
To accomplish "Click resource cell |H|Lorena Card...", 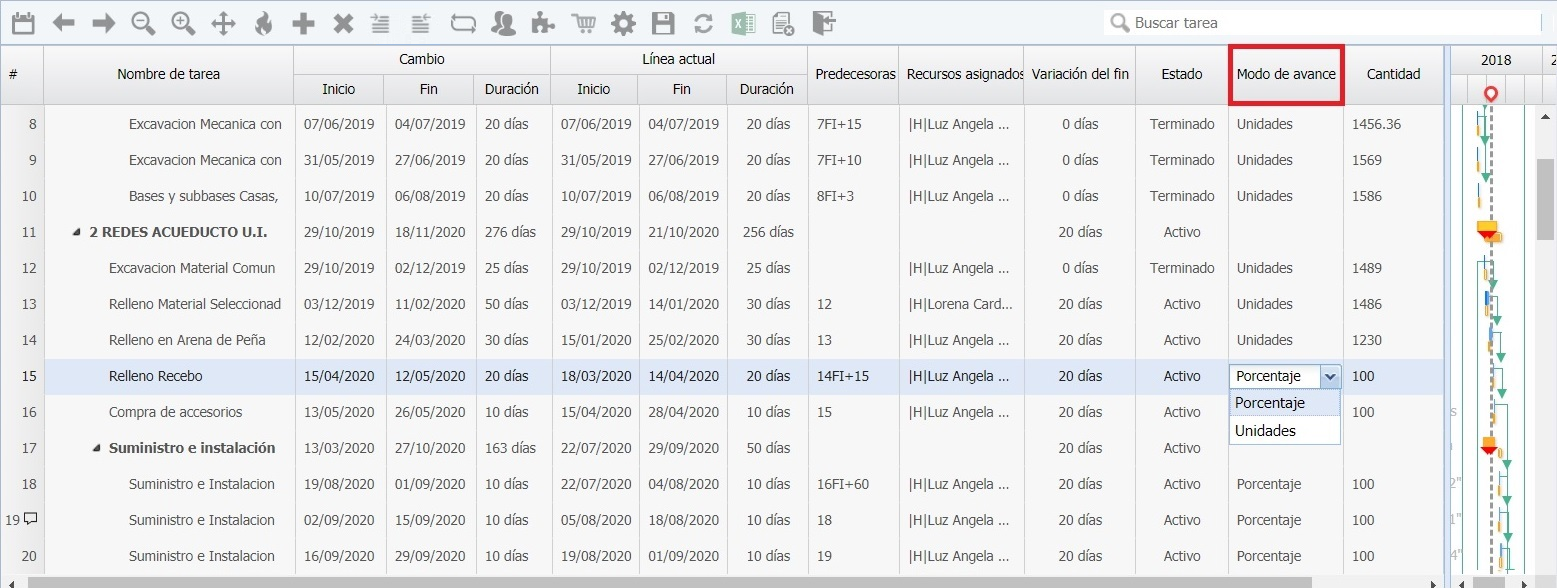I will (960, 304).
